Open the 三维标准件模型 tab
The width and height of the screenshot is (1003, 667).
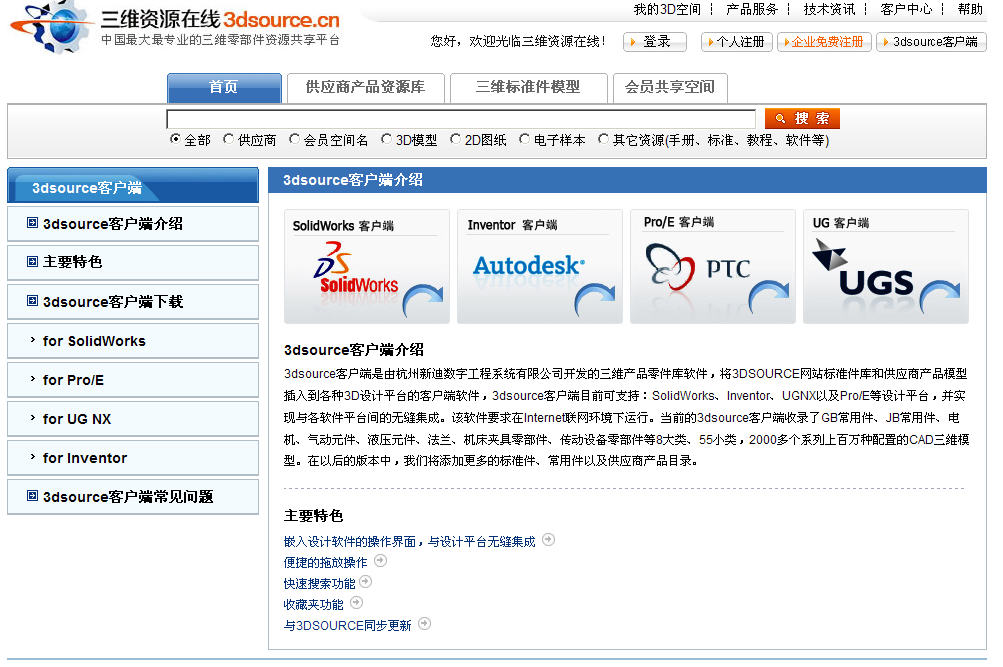pos(528,88)
